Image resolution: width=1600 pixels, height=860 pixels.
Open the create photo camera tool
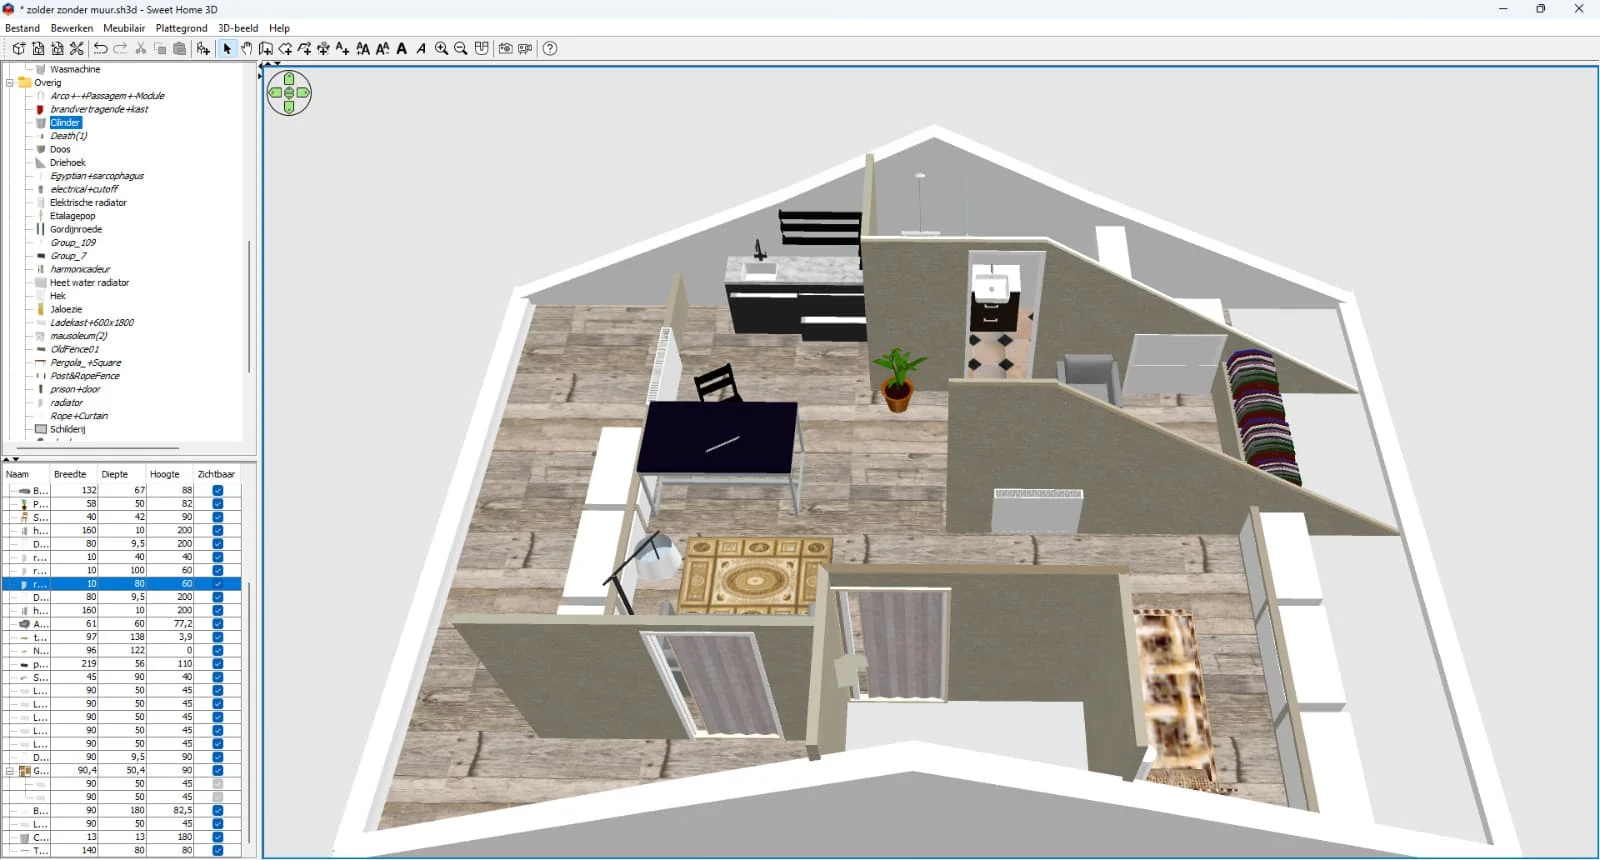pos(505,49)
